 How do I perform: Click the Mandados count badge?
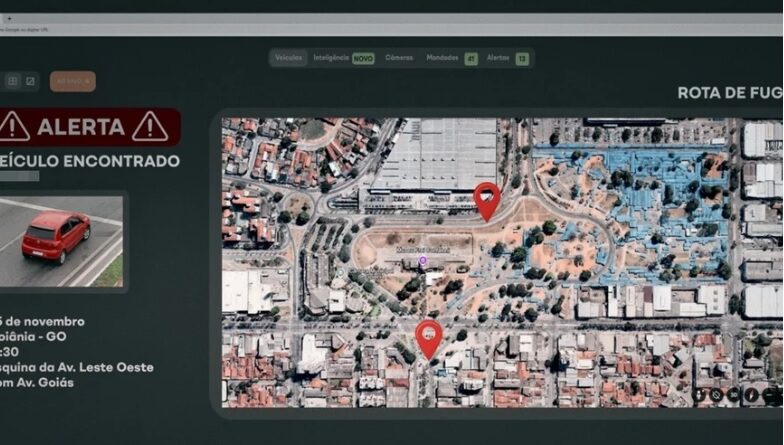coord(471,59)
